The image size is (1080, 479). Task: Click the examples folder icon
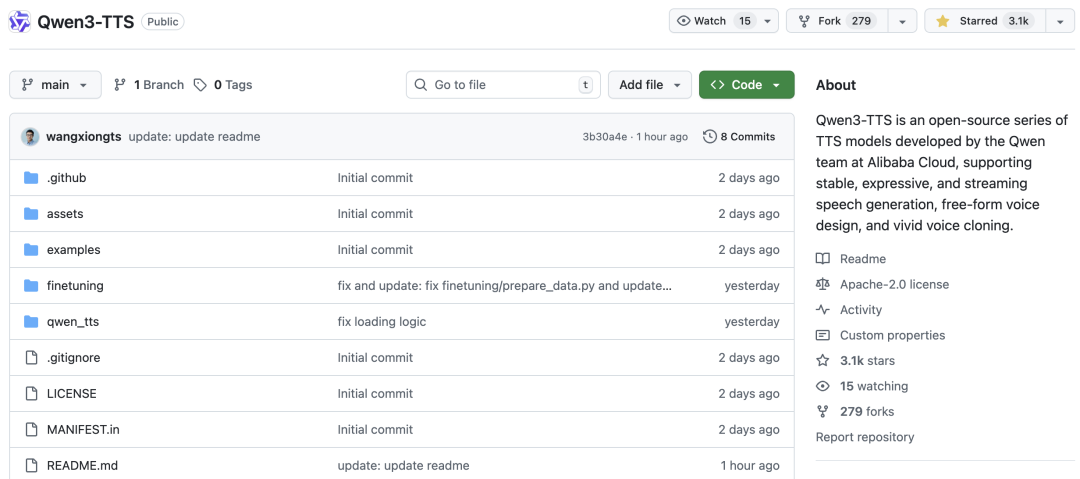click(x=30, y=249)
